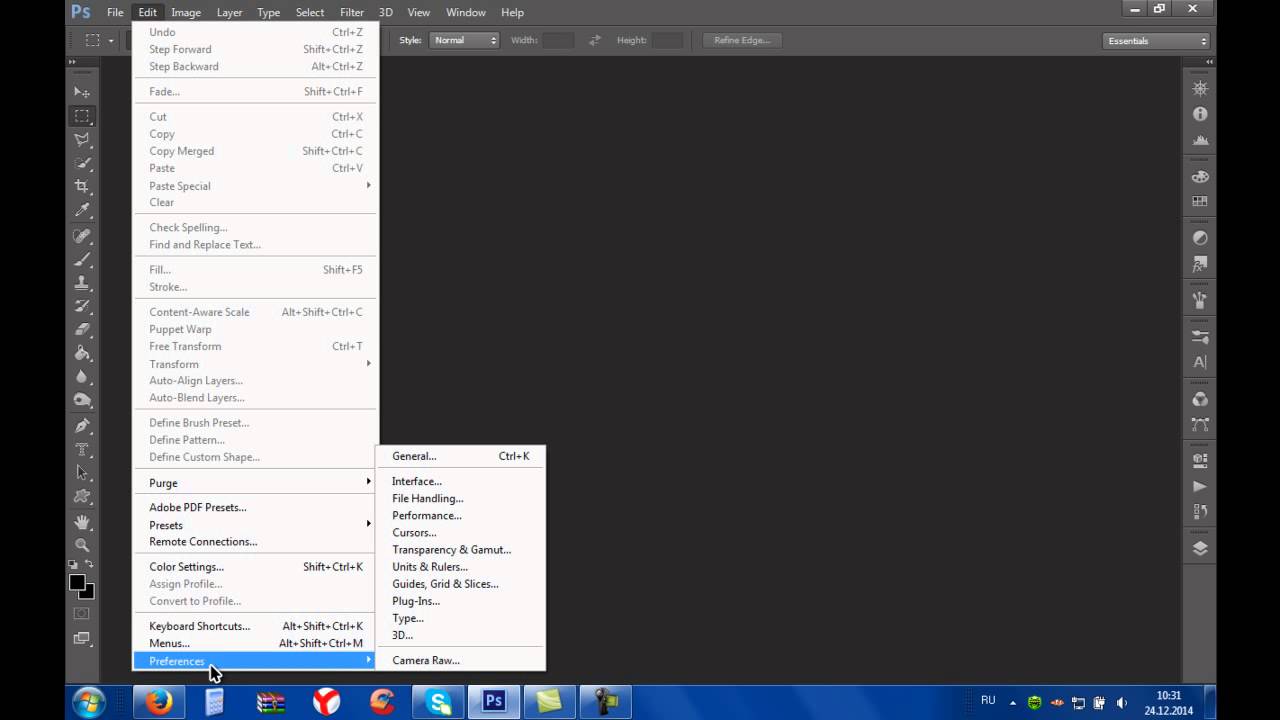Select the Blur tool

pos(83,377)
